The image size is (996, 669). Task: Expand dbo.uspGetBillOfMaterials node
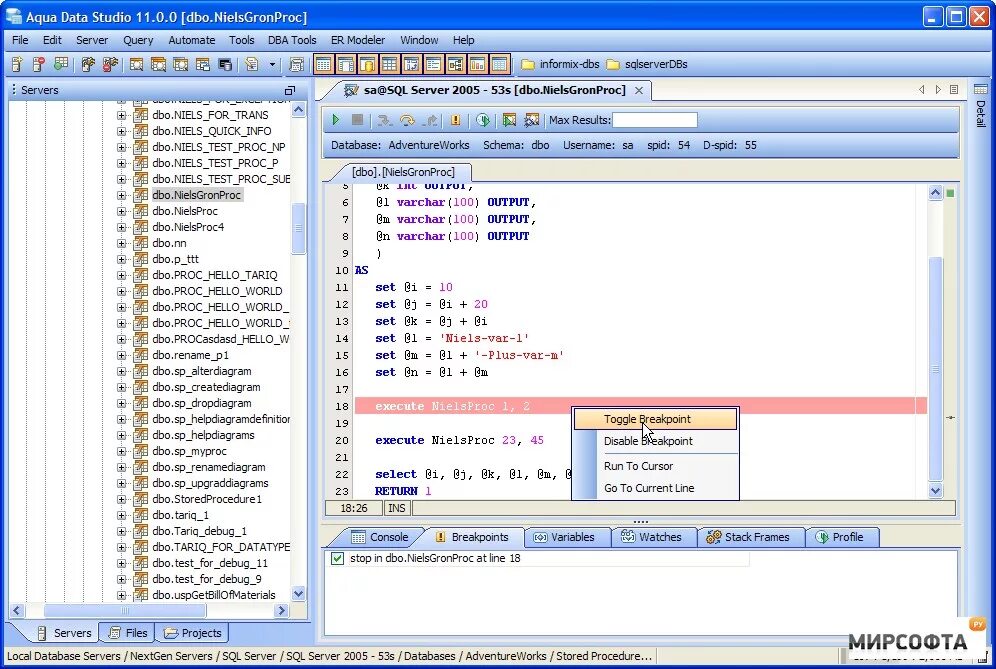click(x=121, y=595)
